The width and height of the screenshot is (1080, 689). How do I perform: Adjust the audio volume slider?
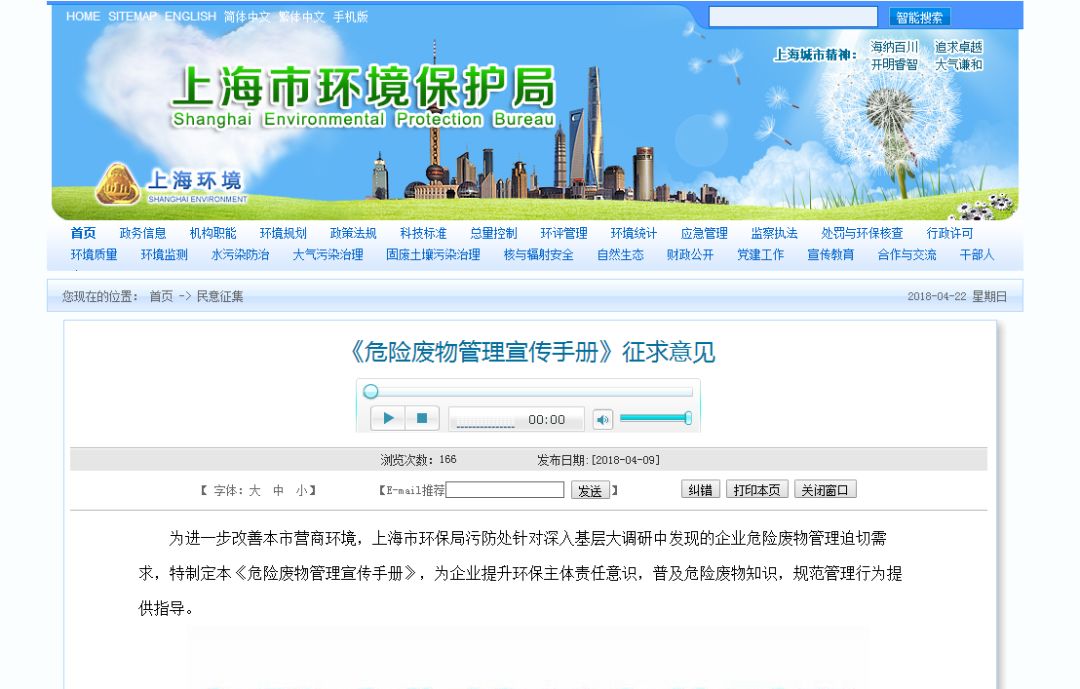click(x=655, y=418)
